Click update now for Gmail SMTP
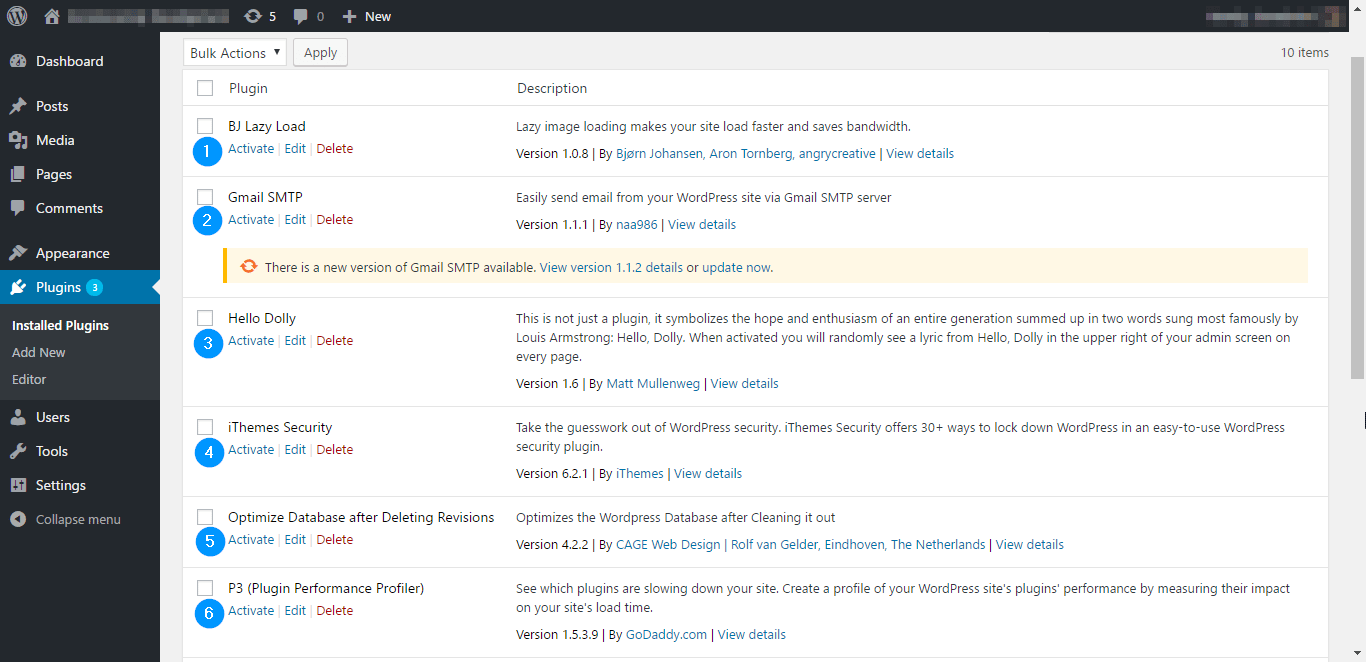 737,267
